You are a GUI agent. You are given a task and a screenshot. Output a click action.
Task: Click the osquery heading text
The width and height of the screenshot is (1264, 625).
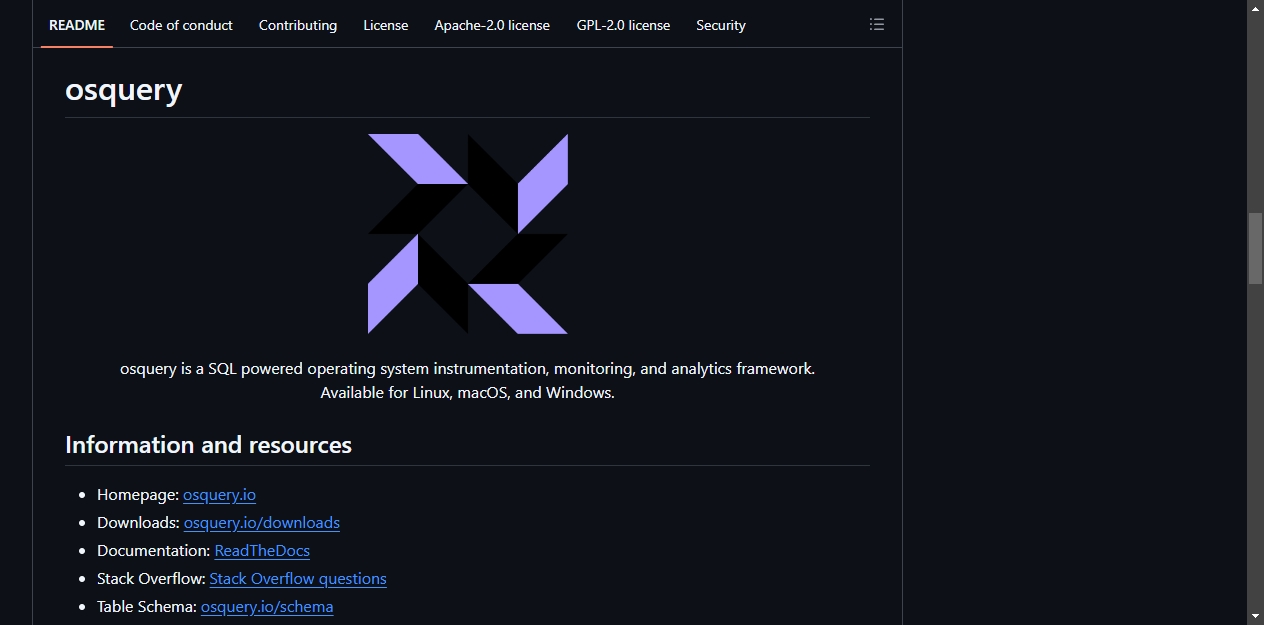point(123,90)
